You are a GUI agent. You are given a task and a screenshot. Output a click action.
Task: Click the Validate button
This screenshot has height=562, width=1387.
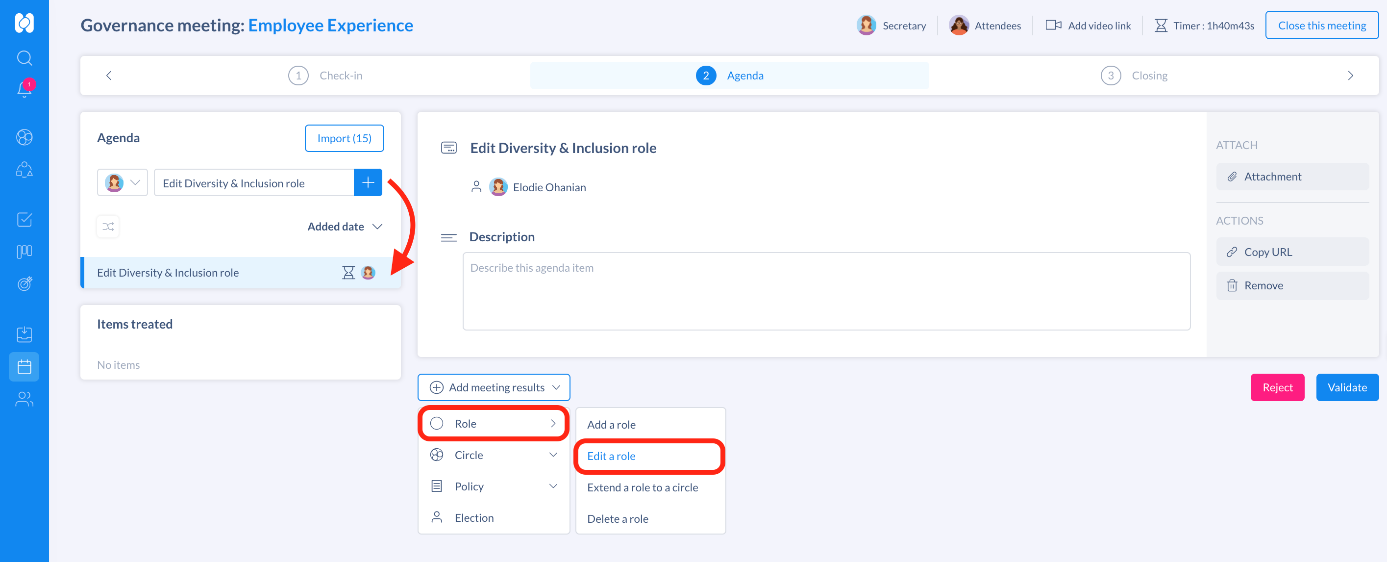1347,387
